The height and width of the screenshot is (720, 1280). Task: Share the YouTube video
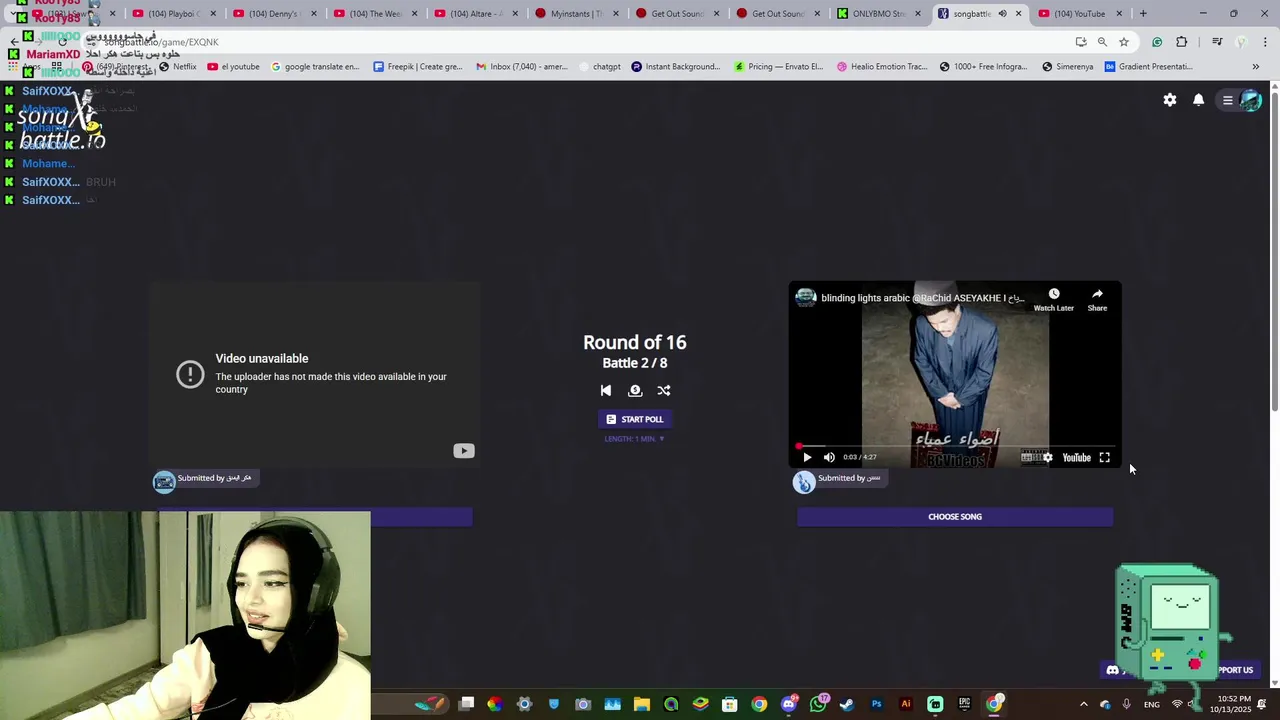[x=1097, y=299]
